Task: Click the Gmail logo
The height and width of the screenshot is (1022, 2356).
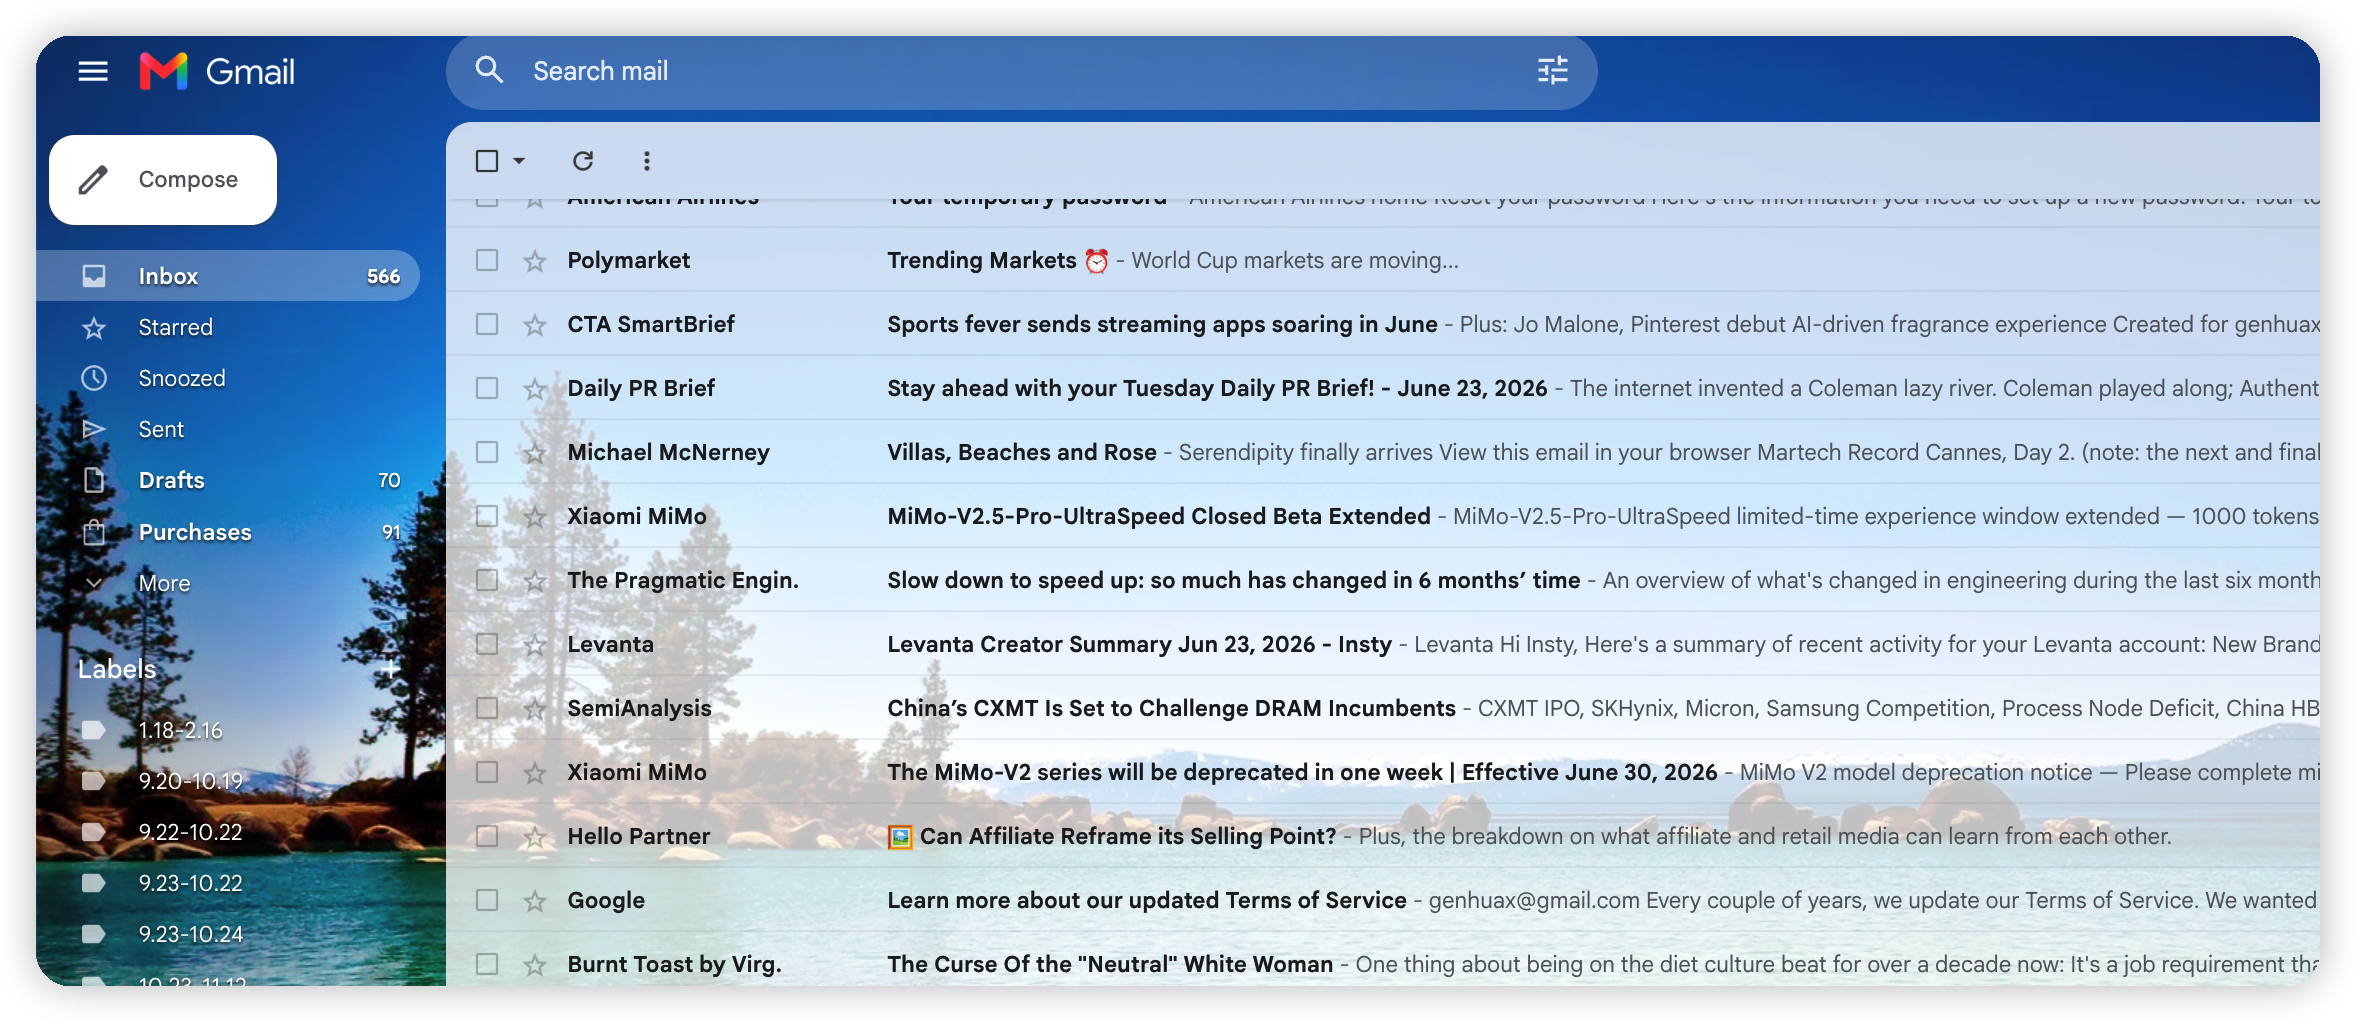Action: tap(217, 71)
